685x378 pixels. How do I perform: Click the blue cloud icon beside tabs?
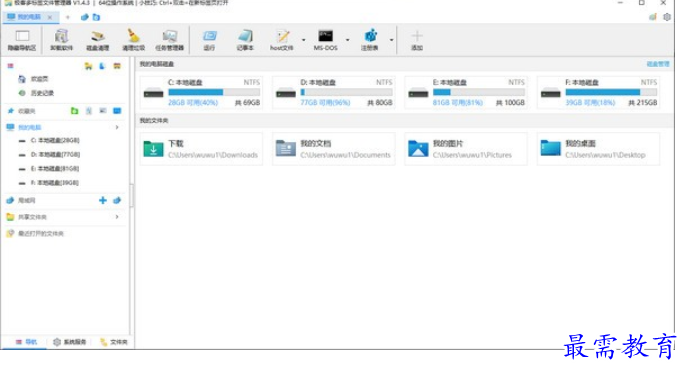tap(85, 17)
